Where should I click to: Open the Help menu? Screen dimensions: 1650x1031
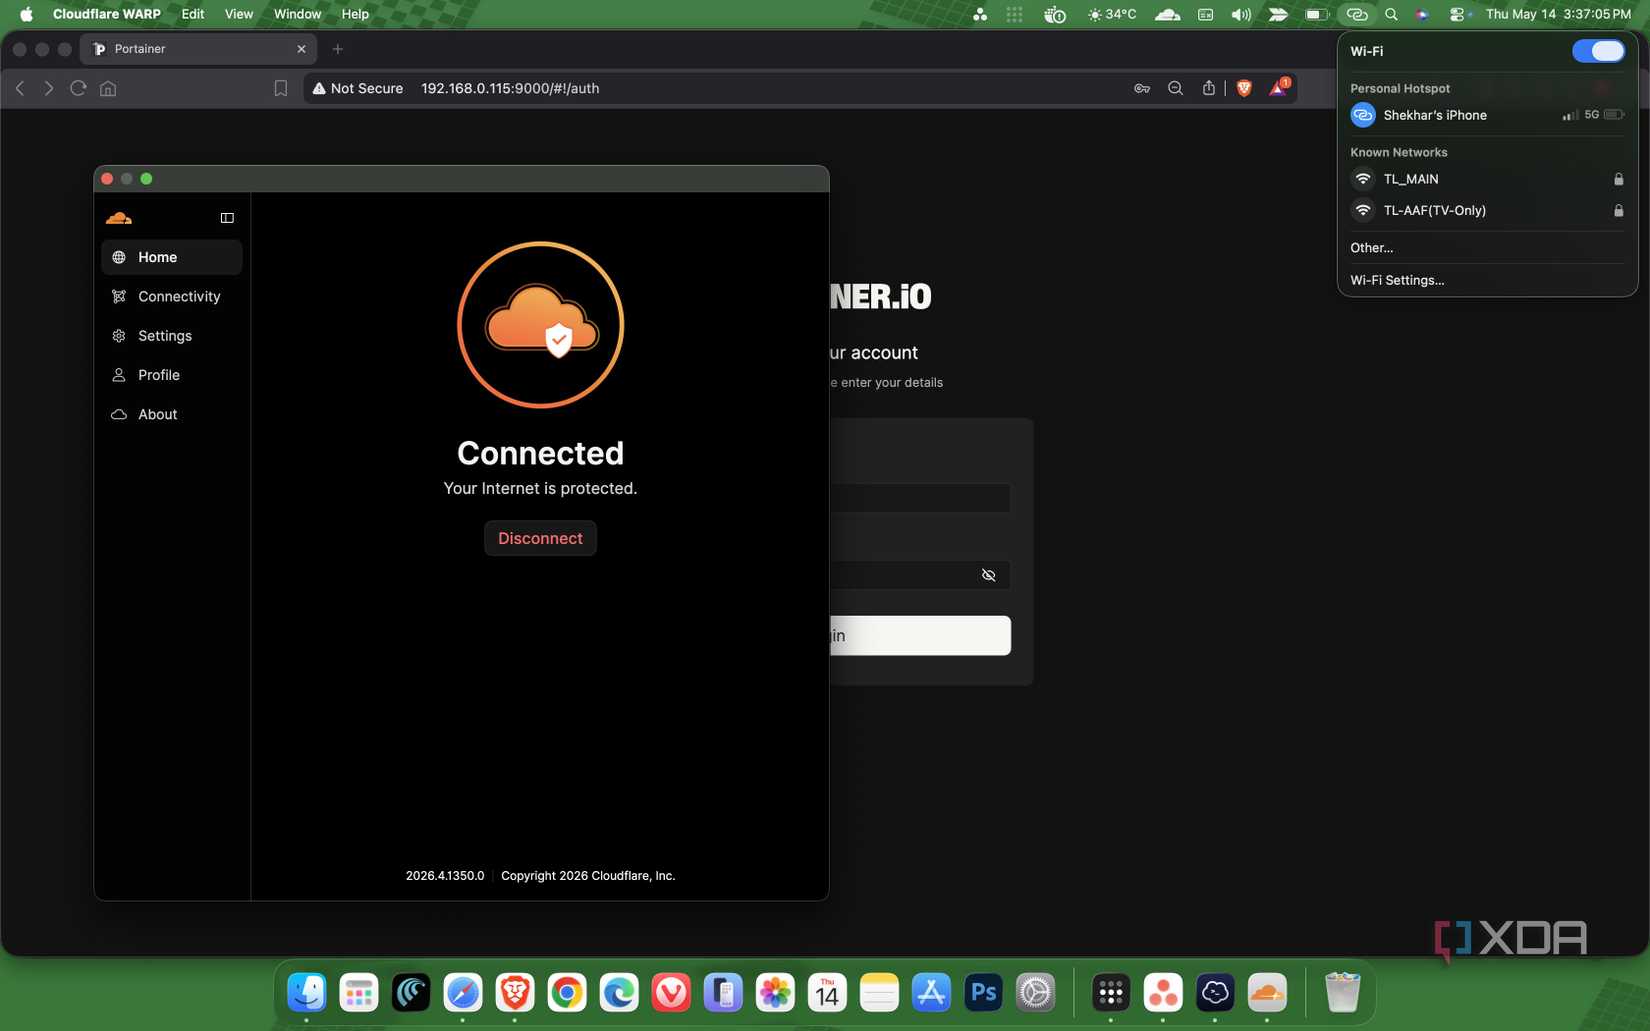355,14
